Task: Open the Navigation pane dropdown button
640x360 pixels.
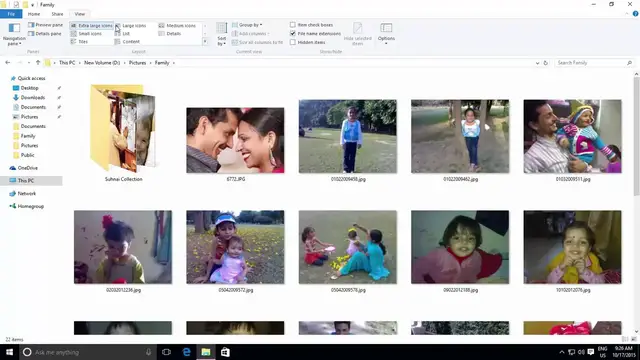Action: 14,34
